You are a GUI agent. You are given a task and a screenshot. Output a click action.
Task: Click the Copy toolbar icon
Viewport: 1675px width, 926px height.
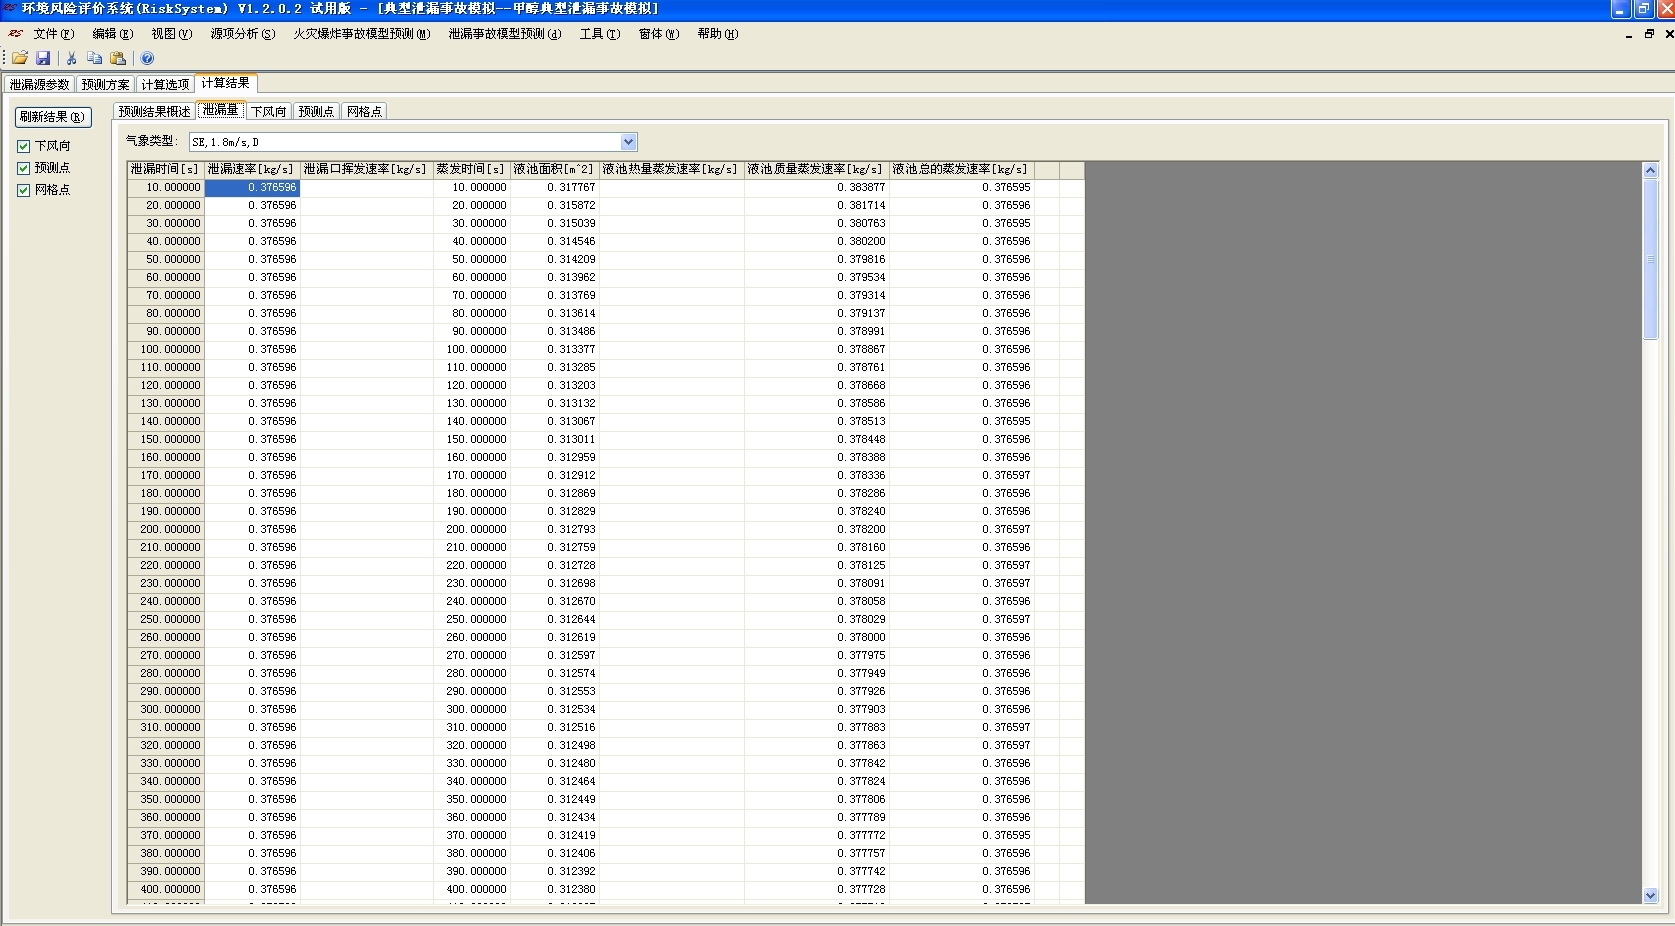click(x=94, y=58)
